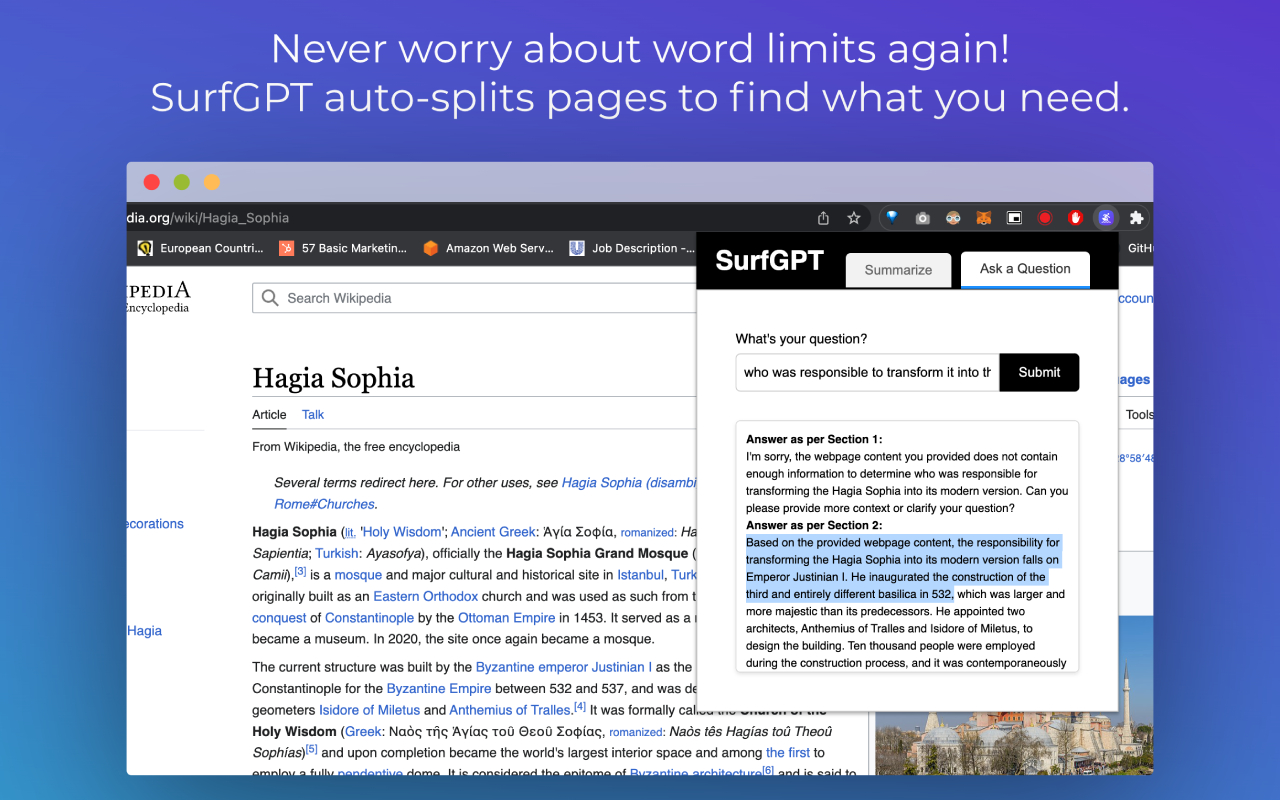Focus the Search Wikipedia field
The height and width of the screenshot is (800, 1280).
(474, 298)
